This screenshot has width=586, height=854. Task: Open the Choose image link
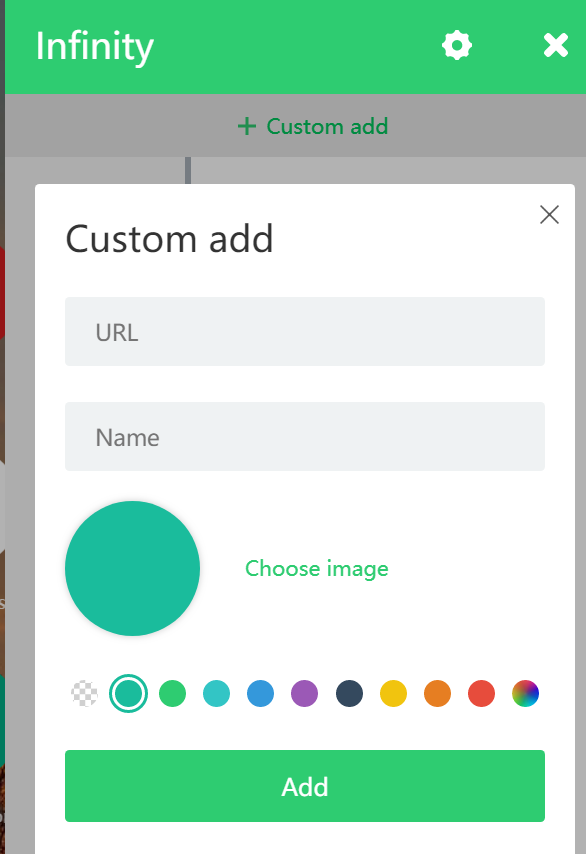[x=316, y=569]
